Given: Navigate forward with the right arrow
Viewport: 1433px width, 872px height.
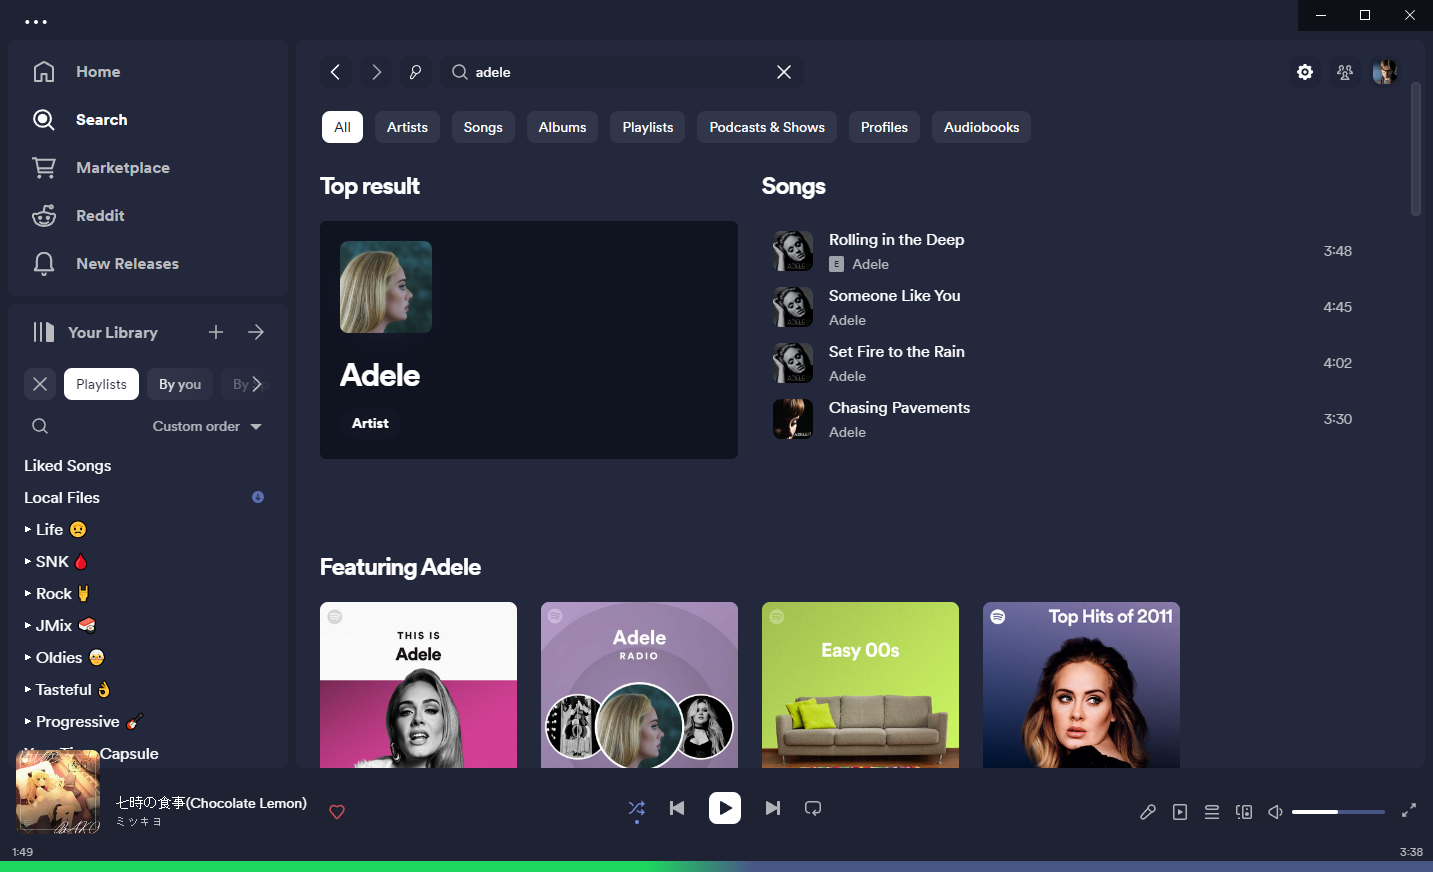Looking at the screenshot, I should pyautogui.click(x=376, y=72).
